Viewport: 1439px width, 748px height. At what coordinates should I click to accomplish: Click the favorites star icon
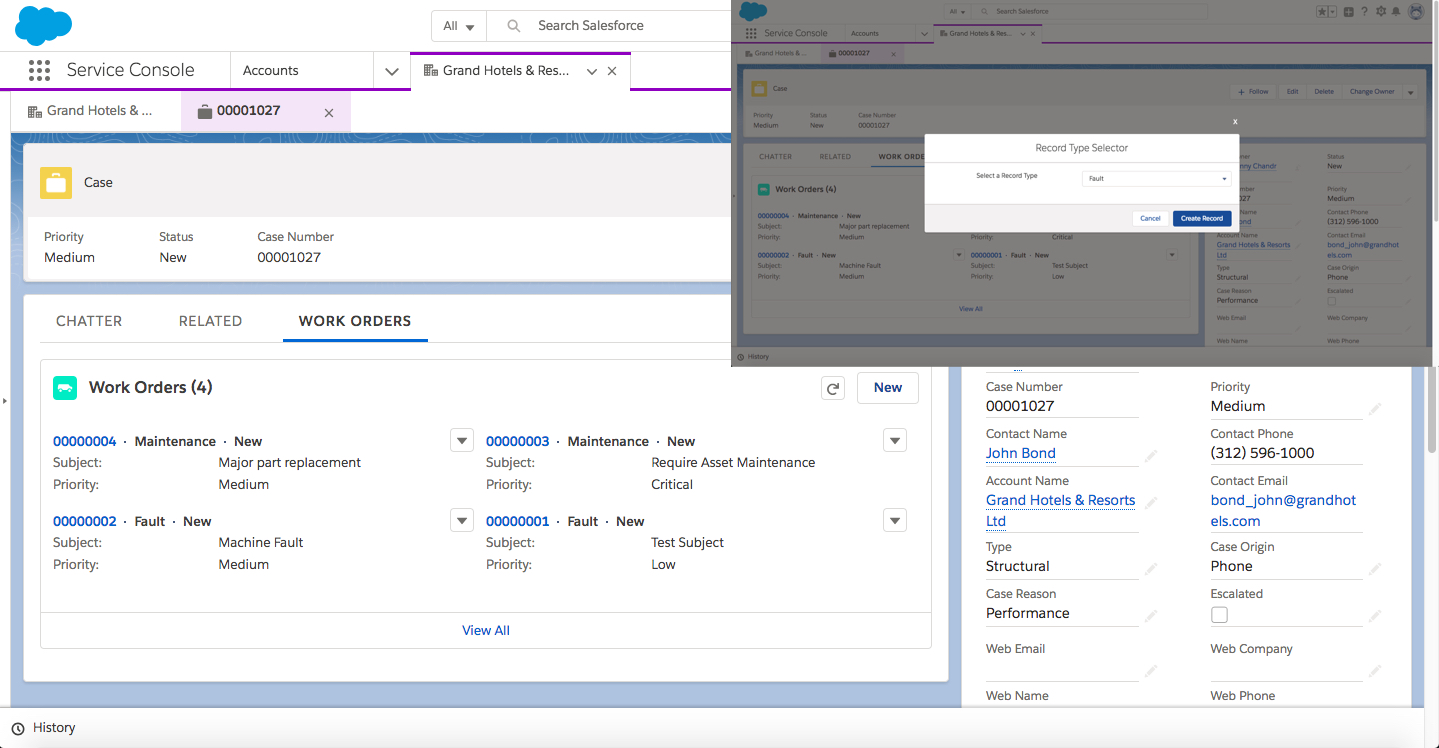tap(1322, 11)
